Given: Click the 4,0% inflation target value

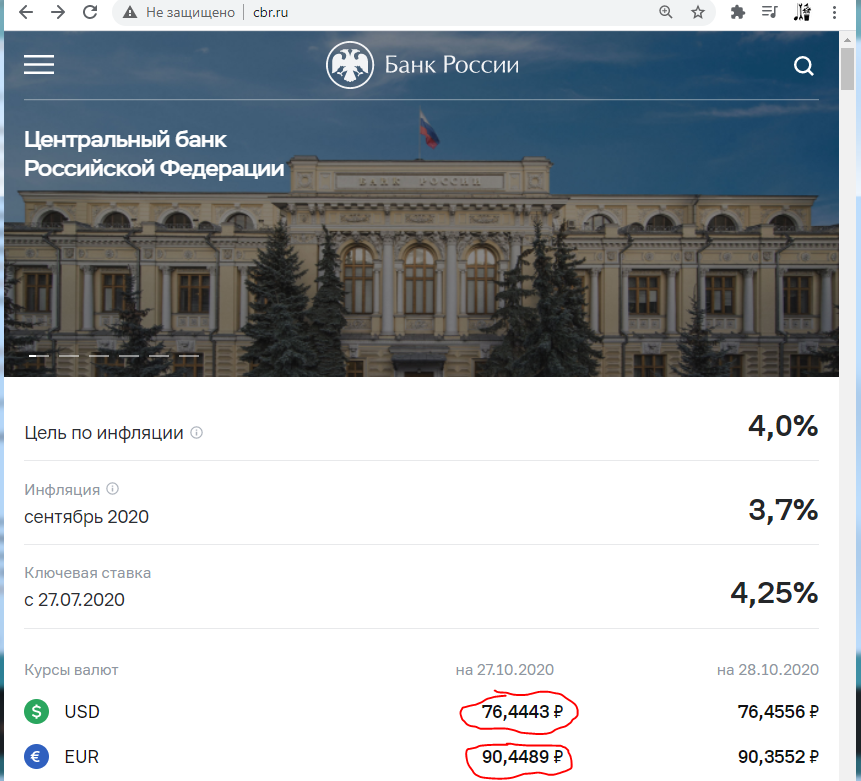Looking at the screenshot, I should click(783, 426).
